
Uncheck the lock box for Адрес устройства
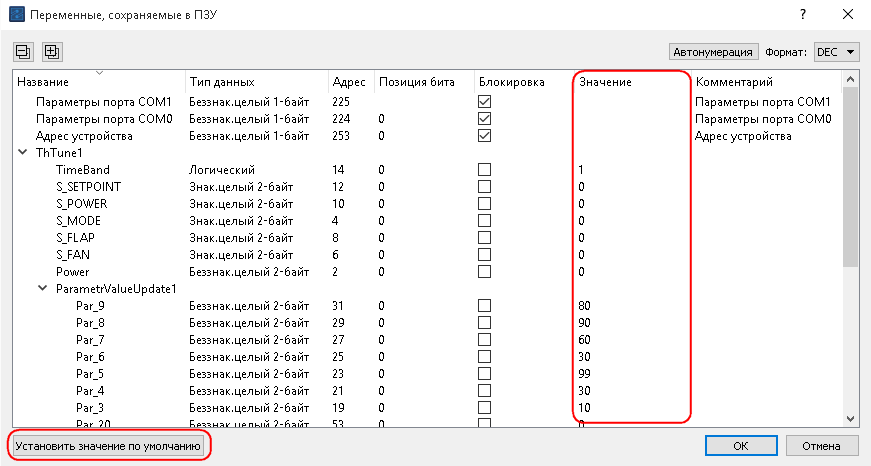coord(485,136)
